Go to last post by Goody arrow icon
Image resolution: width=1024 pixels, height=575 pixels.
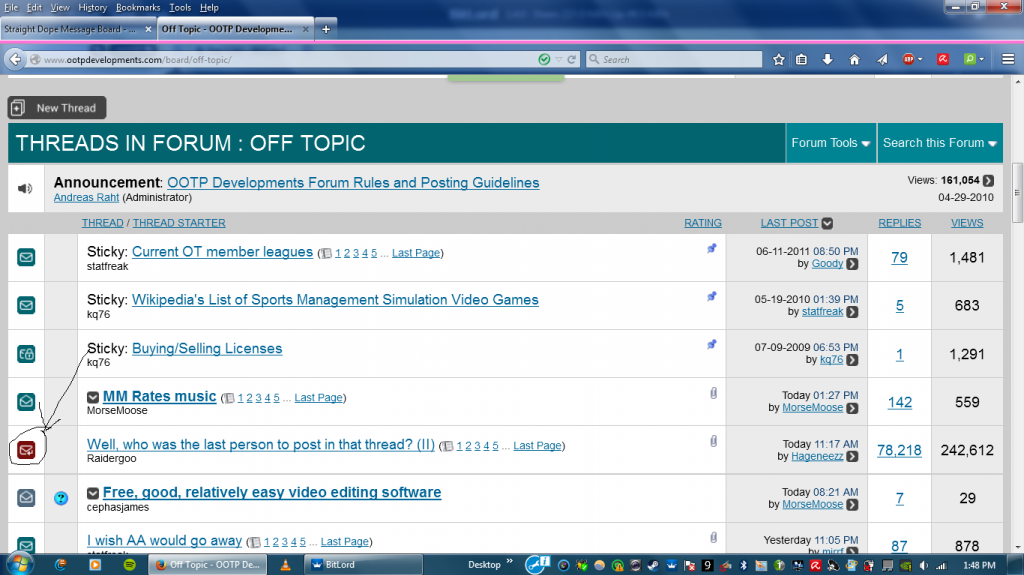click(x=852, y=264)
